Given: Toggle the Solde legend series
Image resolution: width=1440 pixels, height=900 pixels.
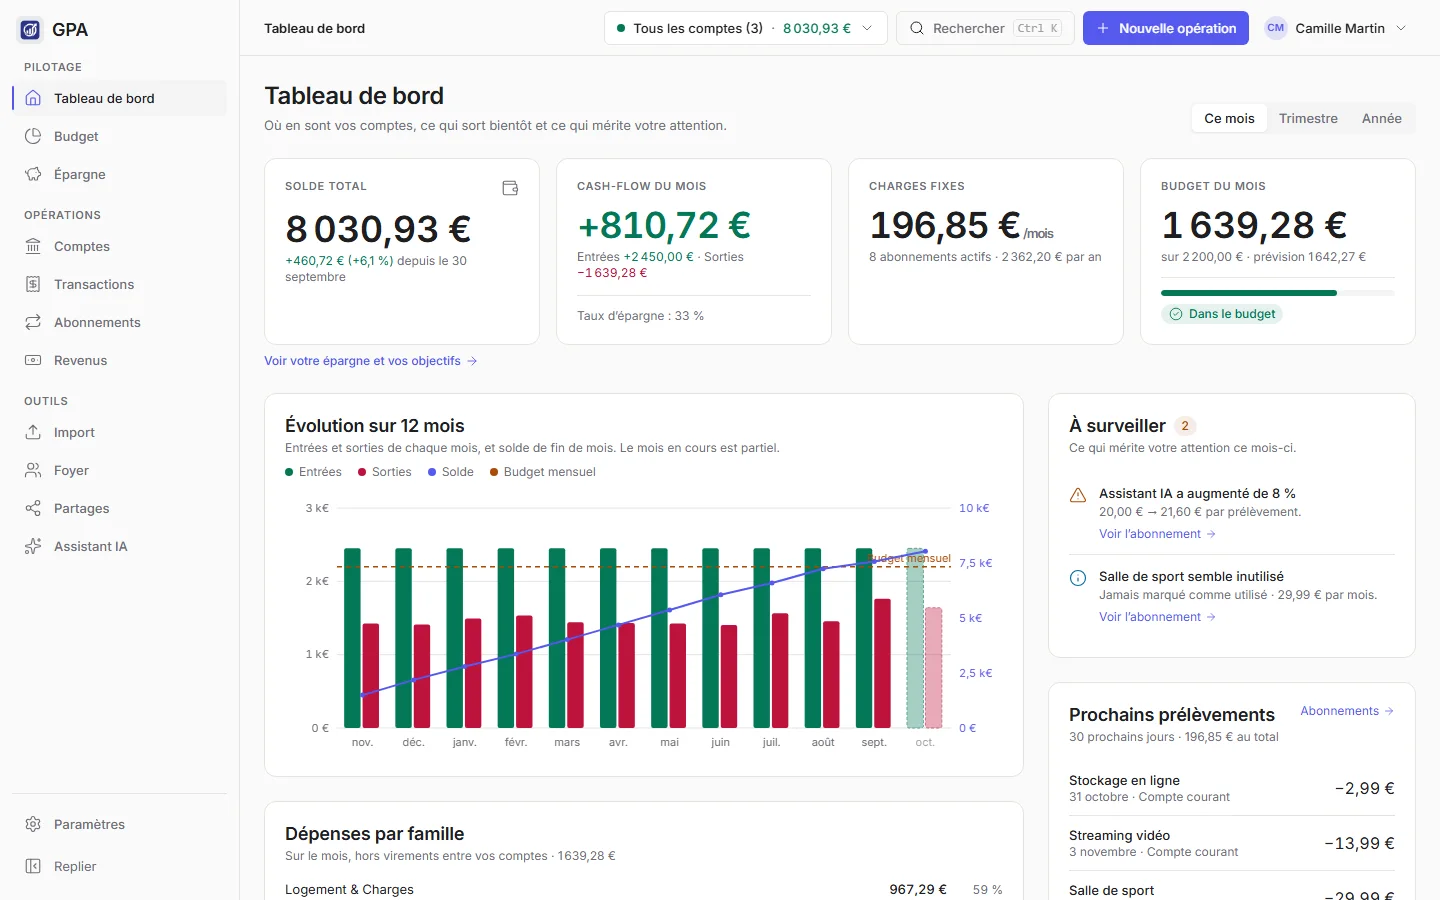Looking at the screenshot, I should pos(451,472).
